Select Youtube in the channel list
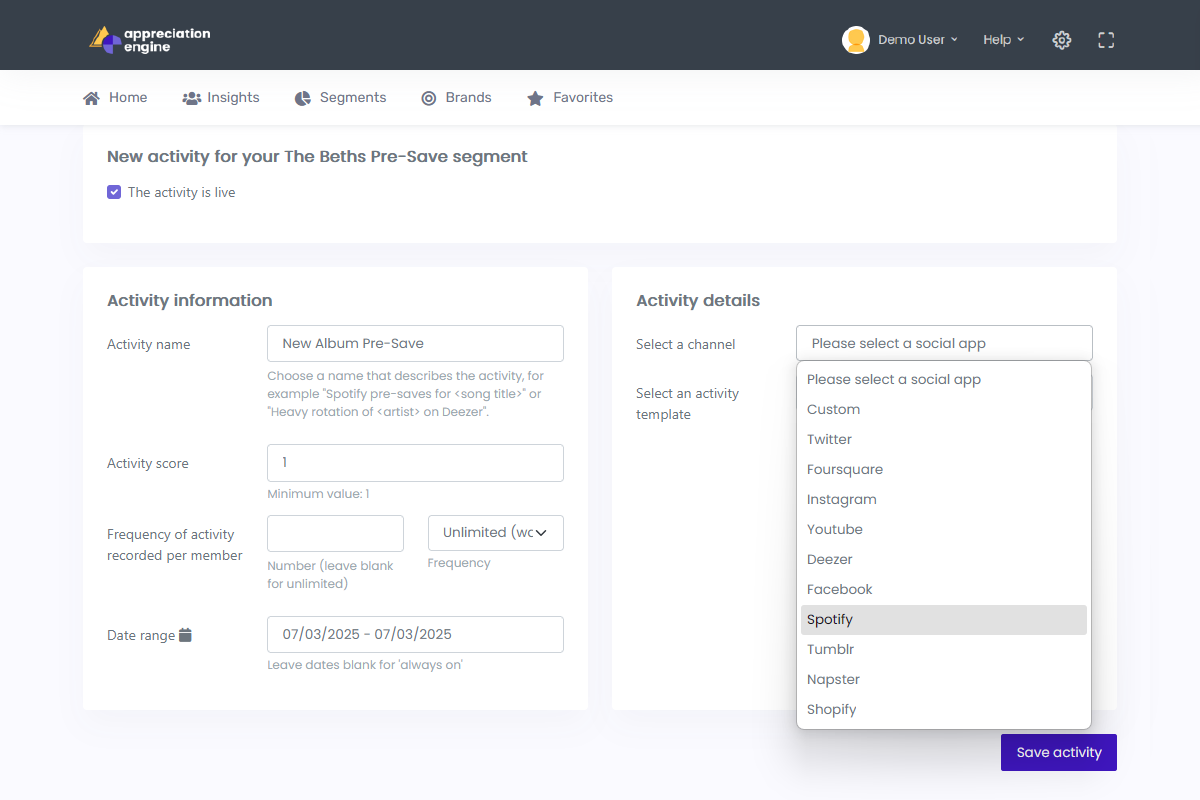The height and width of the screenshot is (800, 1200). click(944, 529)
